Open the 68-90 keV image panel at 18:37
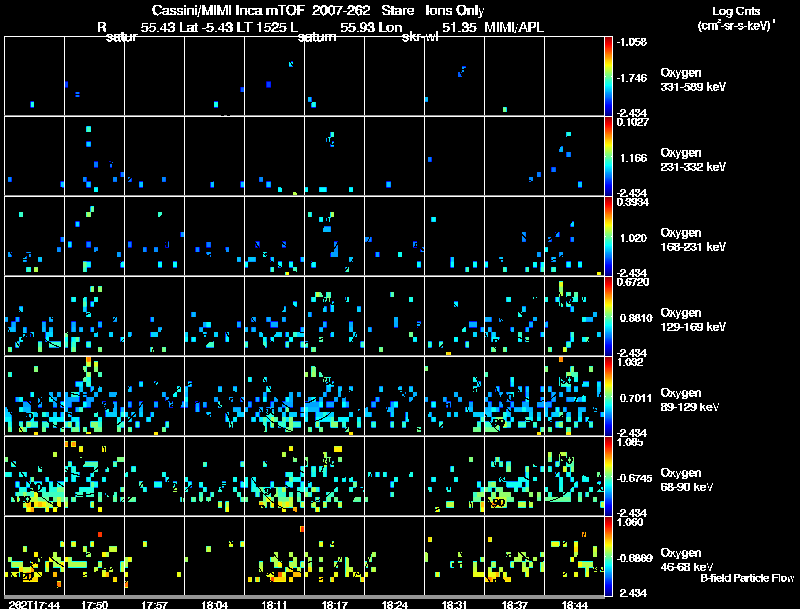This screenshot has height=609, width=800. (514, 476)
